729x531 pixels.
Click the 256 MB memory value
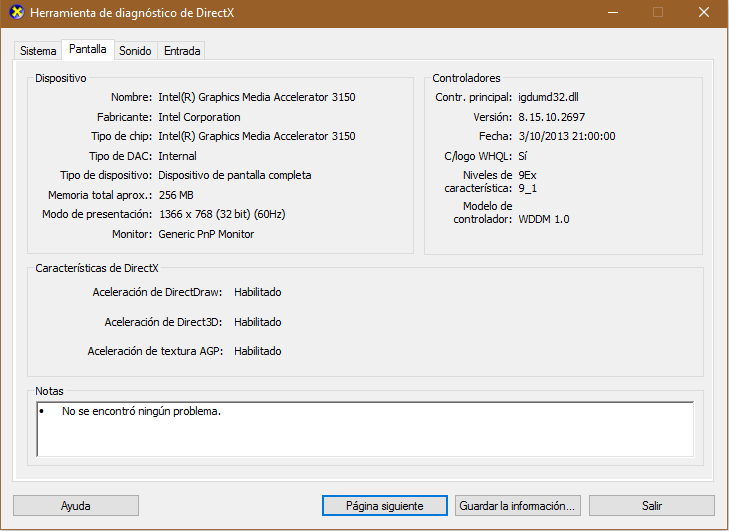(176, 195)
